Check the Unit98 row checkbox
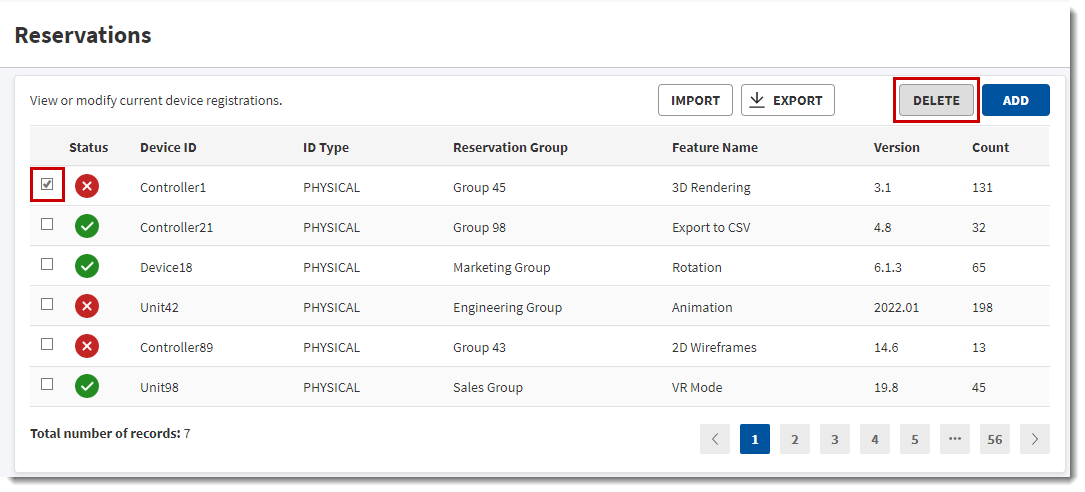1085x492 pixels. [47, 385]
